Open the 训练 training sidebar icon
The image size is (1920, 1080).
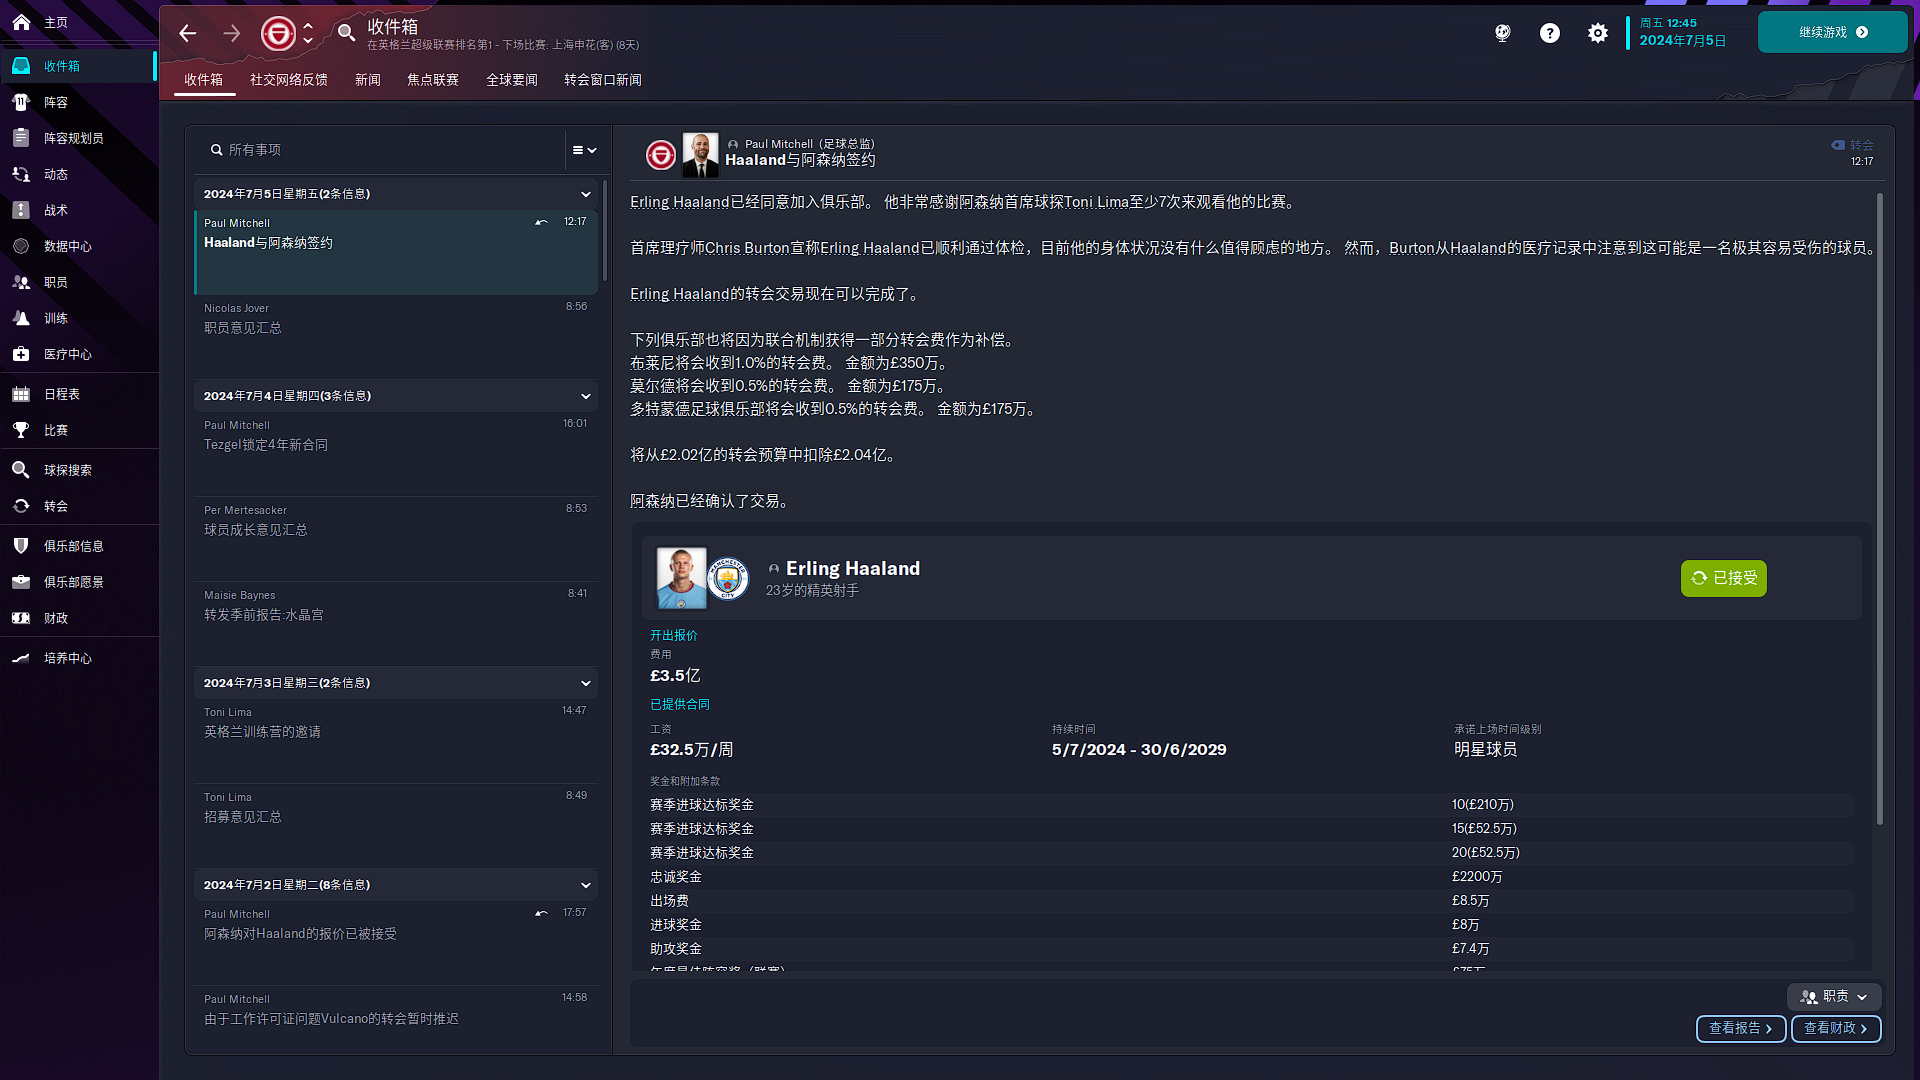pos(21,318)
